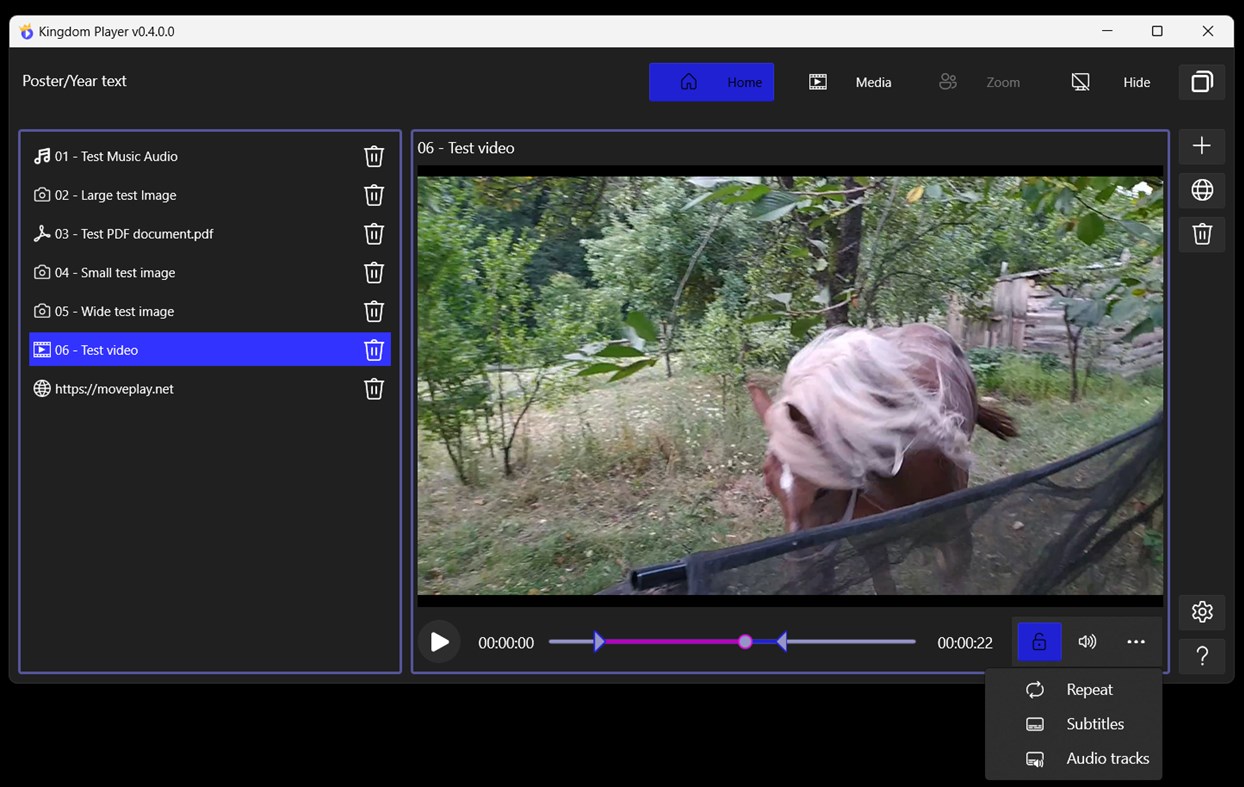The height and width of the screenshot is (787, 1244).
Task: Click the camera icon for Small test image
Action: (42, 272)
